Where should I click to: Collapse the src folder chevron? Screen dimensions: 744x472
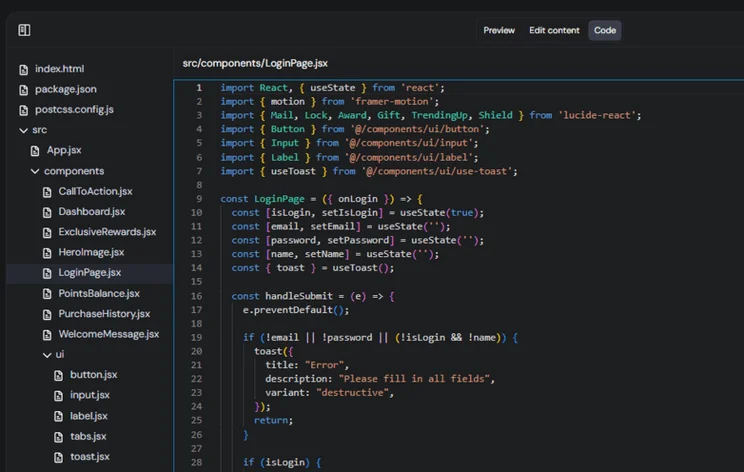[x=23, y=130]
